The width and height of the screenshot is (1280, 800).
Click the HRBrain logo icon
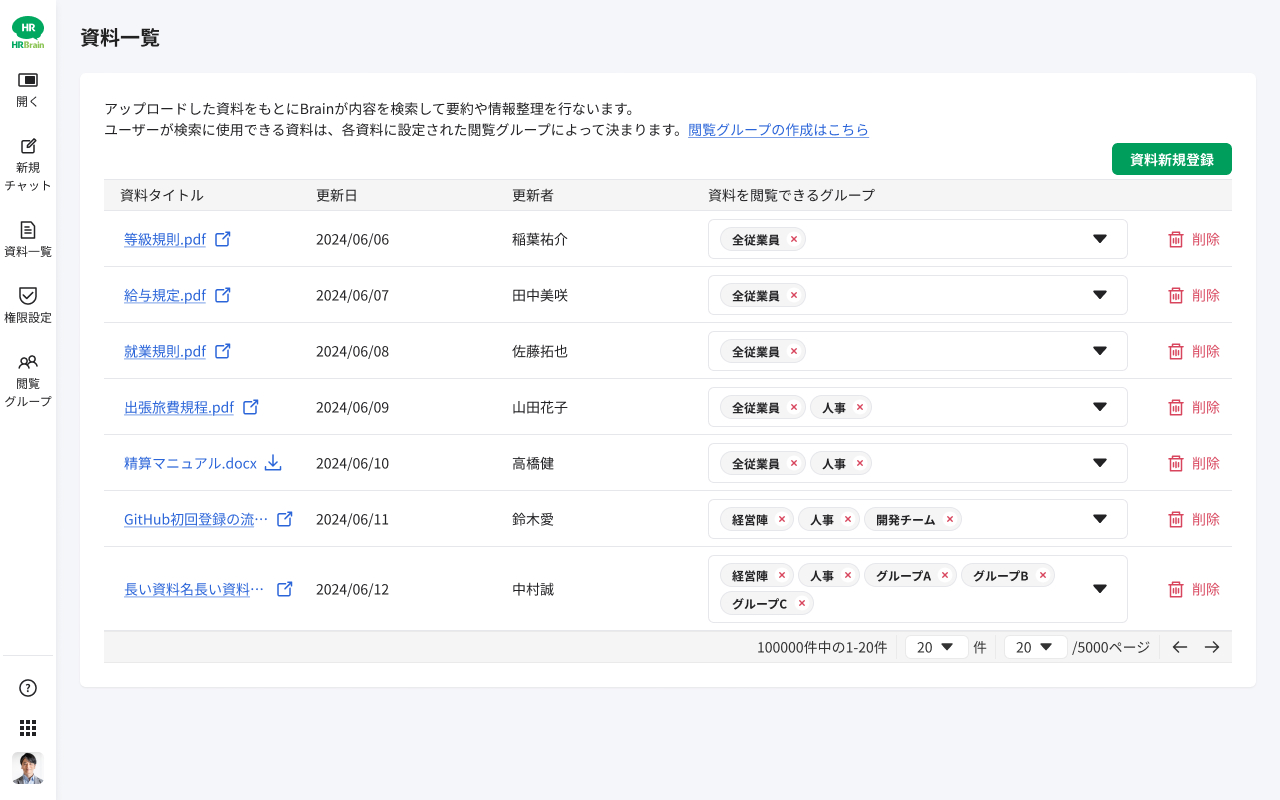[x=28, y=32]
